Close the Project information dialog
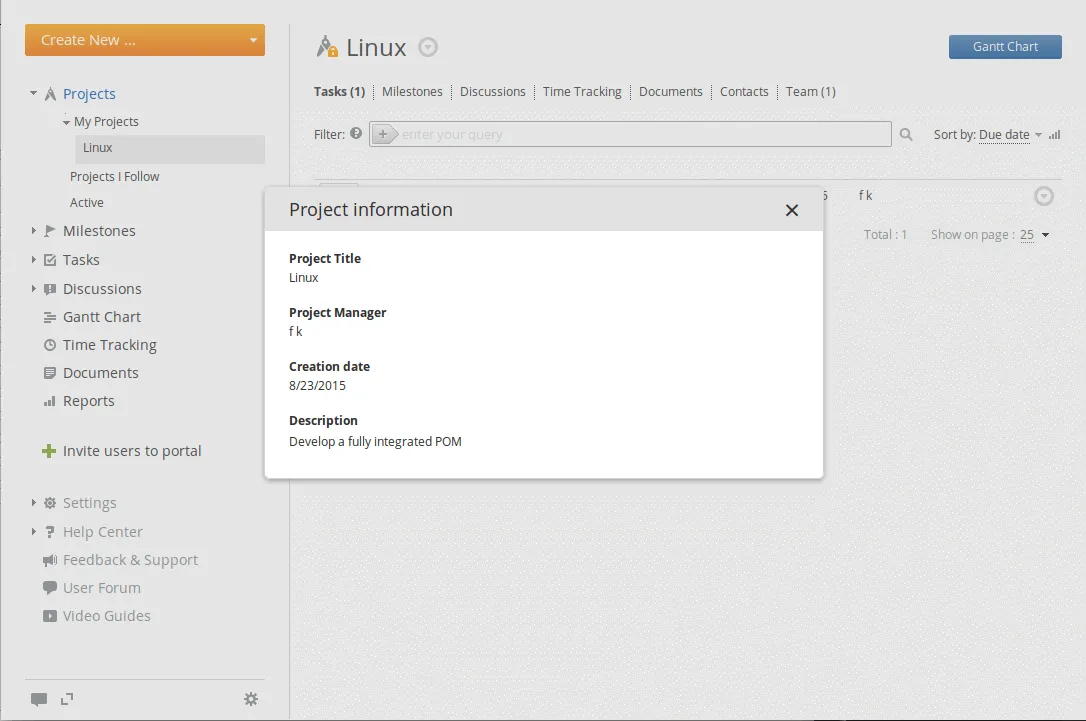 [x=792, y=210]
